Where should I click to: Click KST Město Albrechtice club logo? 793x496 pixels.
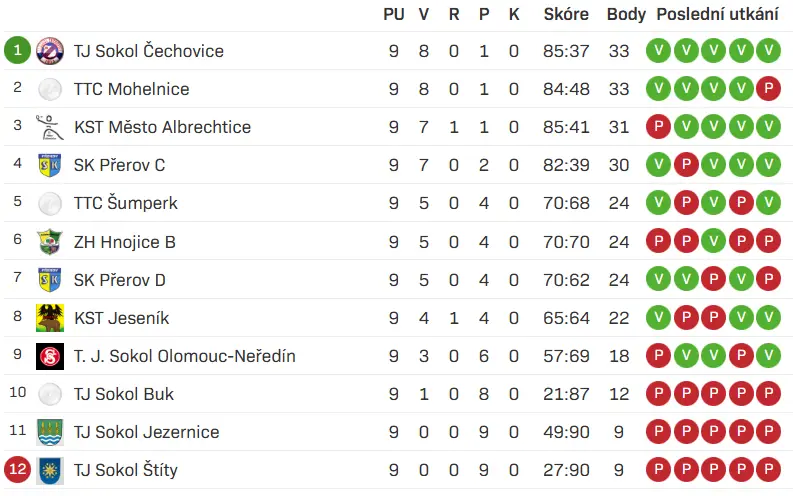pyautogui.click(x=50, y=127)
